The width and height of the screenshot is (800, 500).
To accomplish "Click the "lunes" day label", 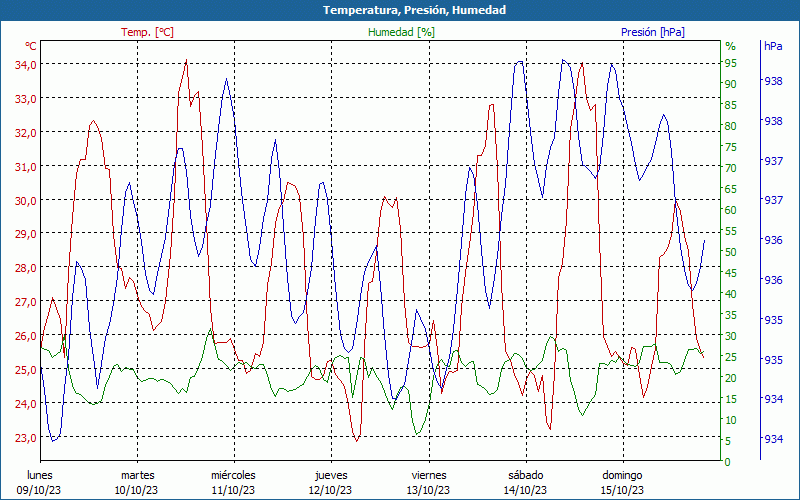I will (40, 475).
